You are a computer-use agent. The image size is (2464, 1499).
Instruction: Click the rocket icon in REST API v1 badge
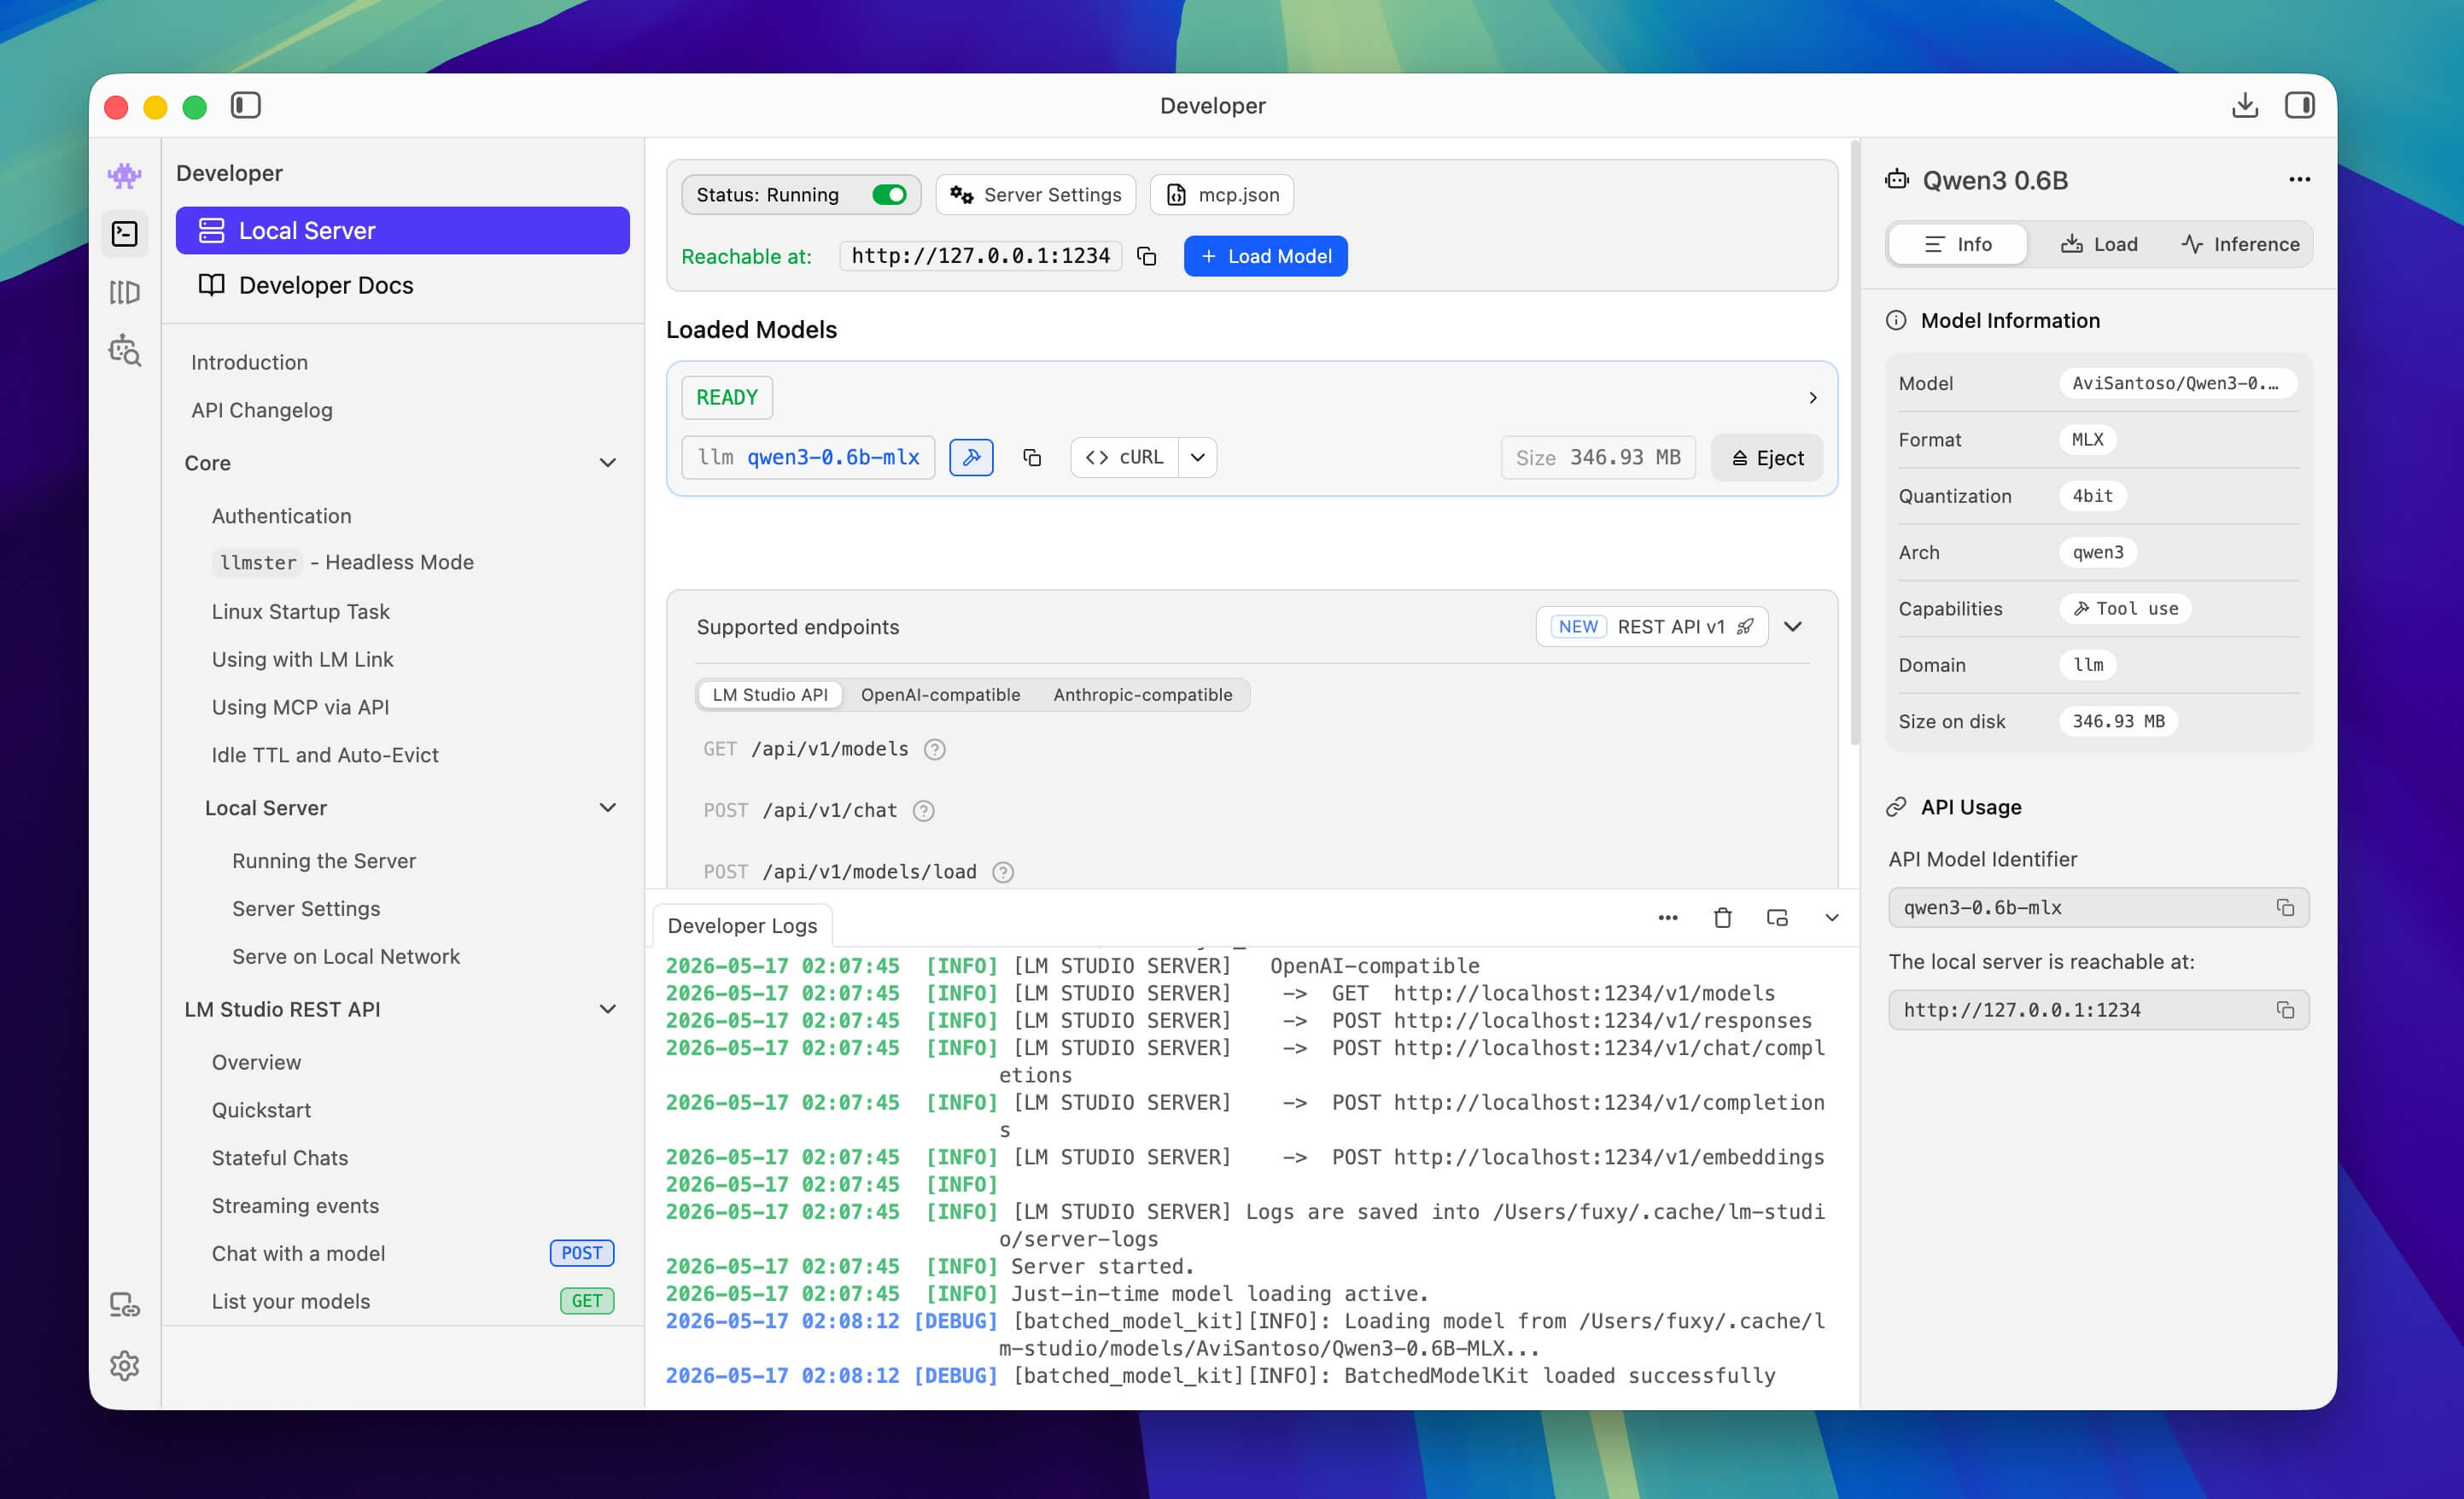coord(1745,626)
